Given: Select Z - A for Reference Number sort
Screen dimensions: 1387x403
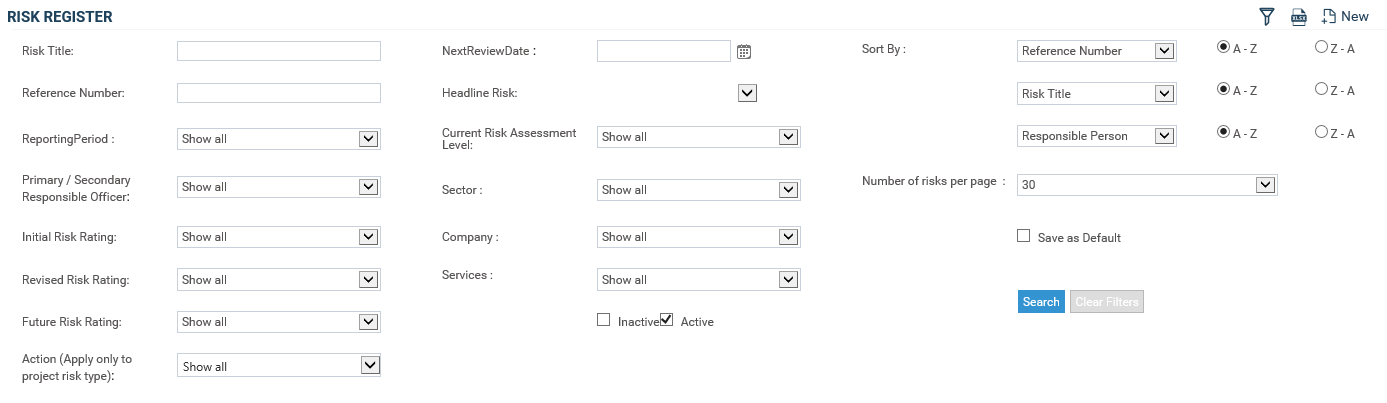Looking at the screenshot, I should click(1321, 46).
